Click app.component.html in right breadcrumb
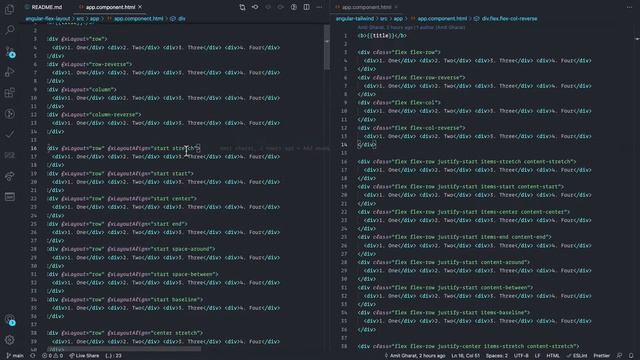The height and width of the screenshot is (360, 640). tap(442, 18)
